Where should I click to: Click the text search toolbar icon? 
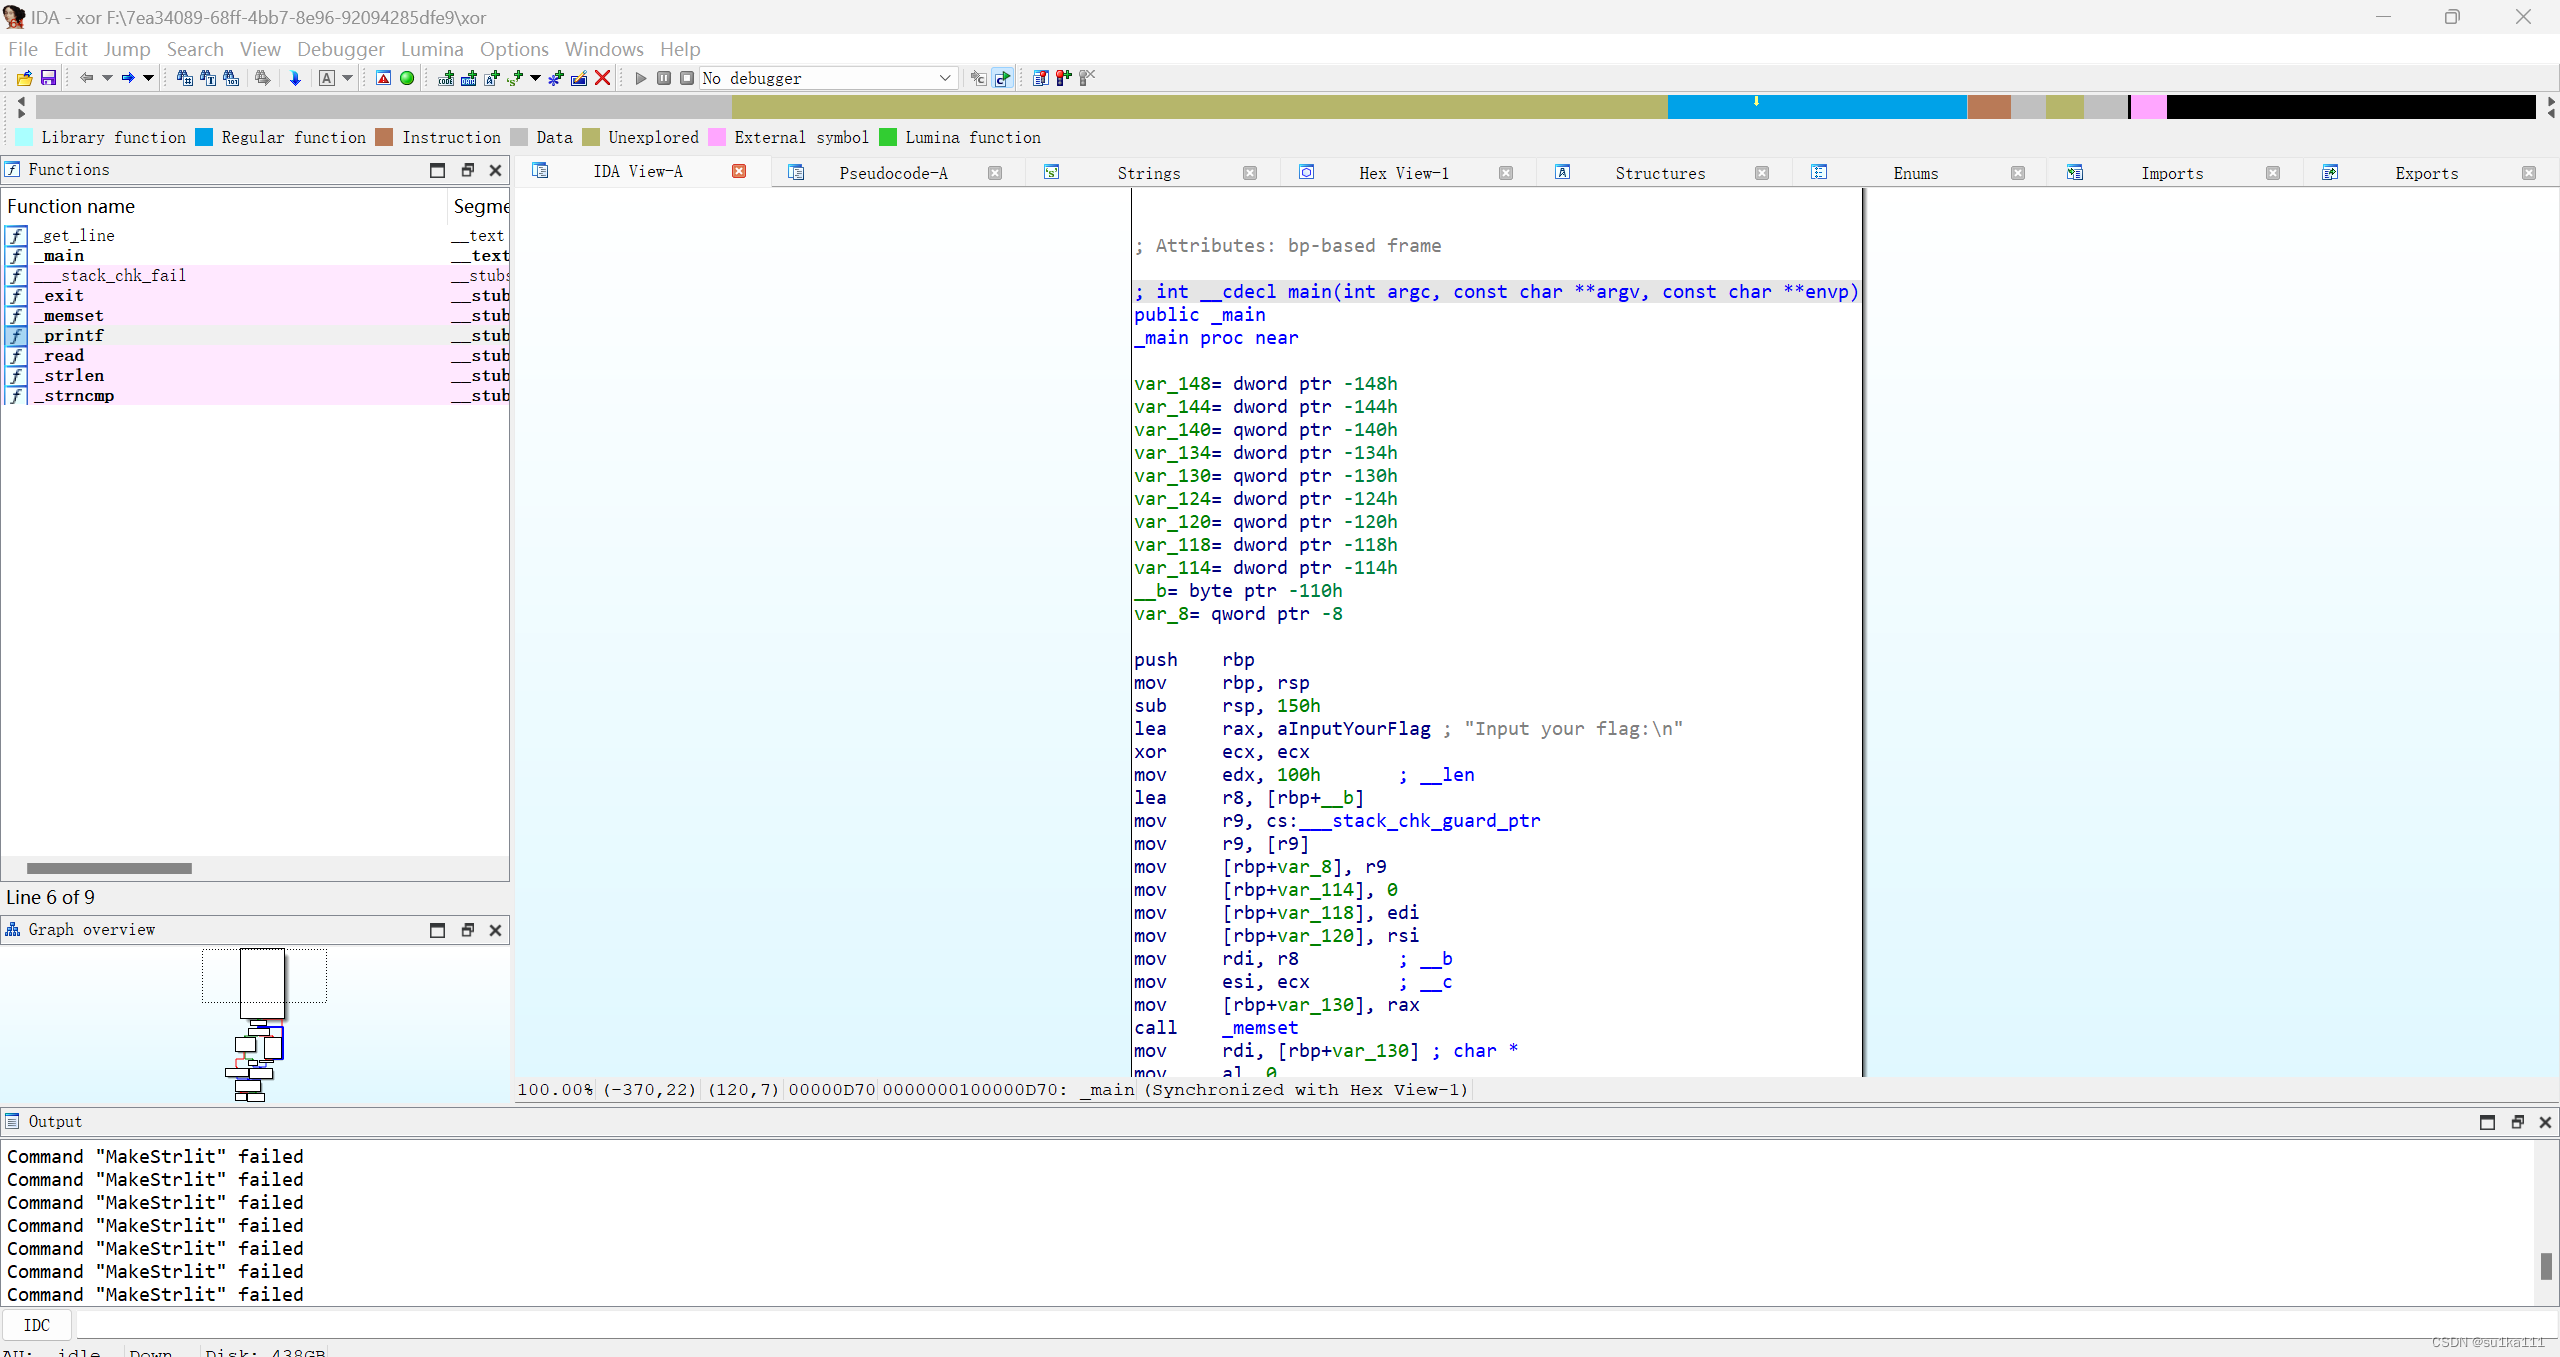[206, 78]
